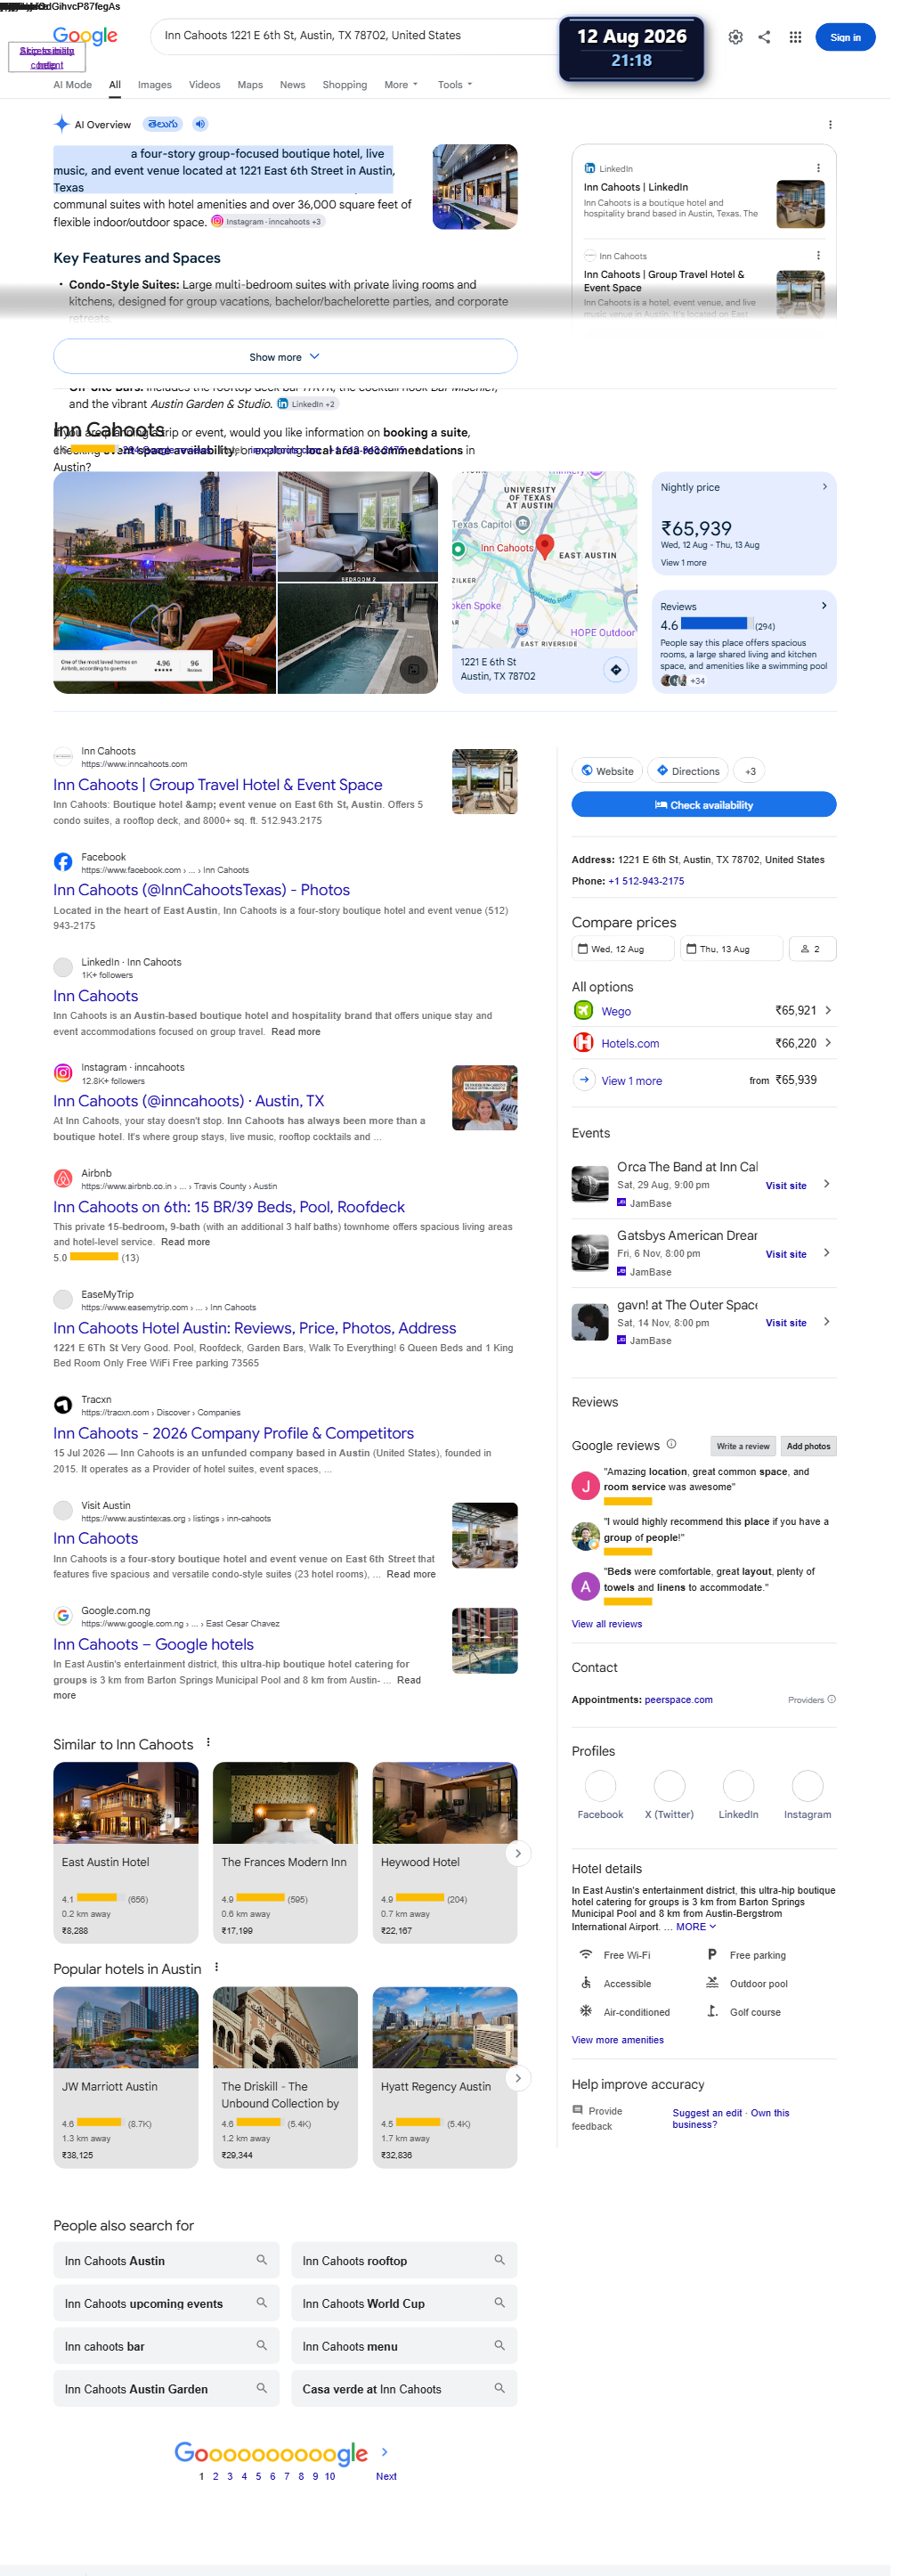Switch to the Maps tab
901x2576 pixels.
click(x=250, y=85)
